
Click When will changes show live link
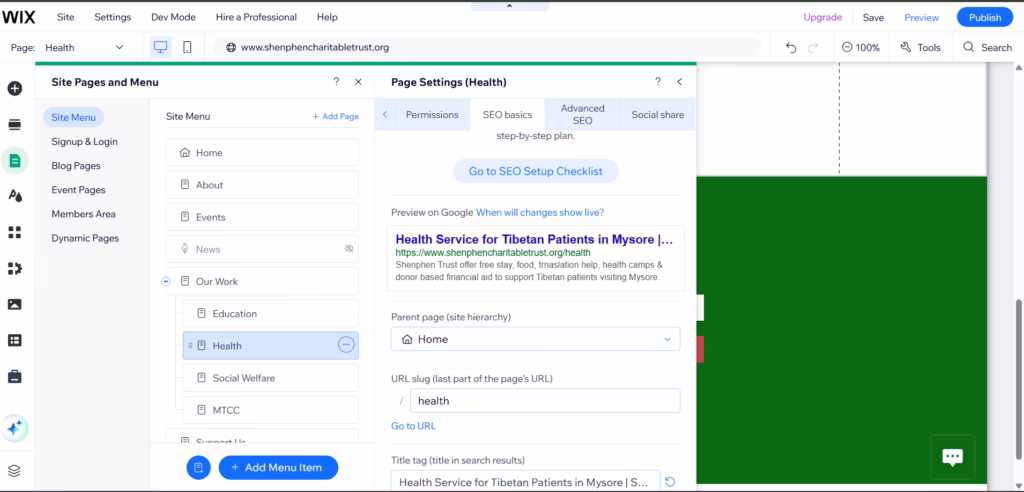540,212
